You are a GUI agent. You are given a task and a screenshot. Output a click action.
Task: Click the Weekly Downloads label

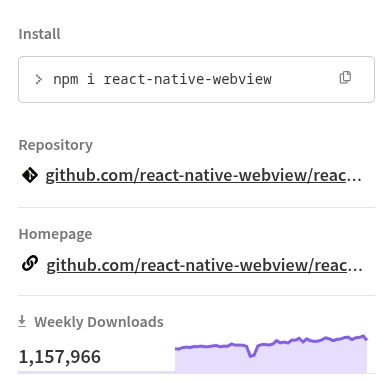99,322
